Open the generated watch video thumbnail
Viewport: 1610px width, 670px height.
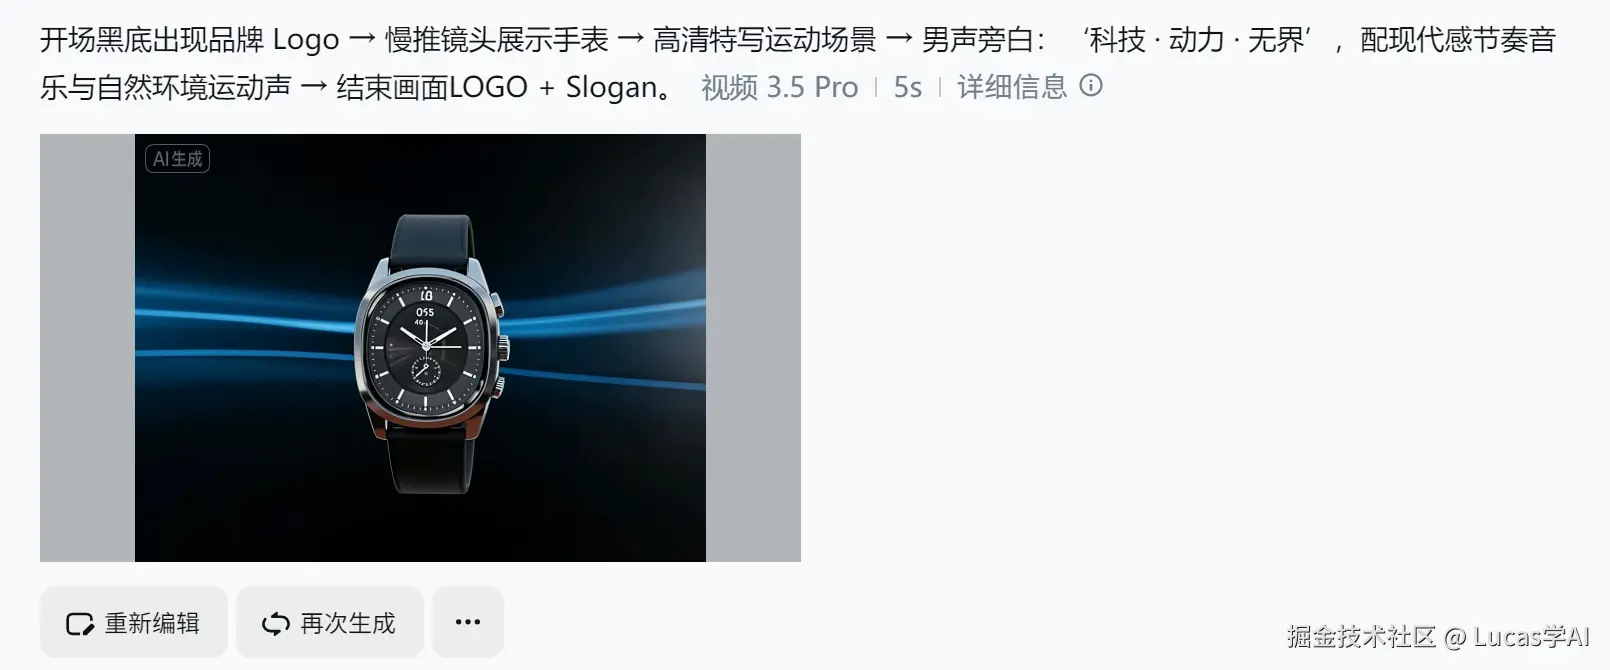tap(420, 348)
